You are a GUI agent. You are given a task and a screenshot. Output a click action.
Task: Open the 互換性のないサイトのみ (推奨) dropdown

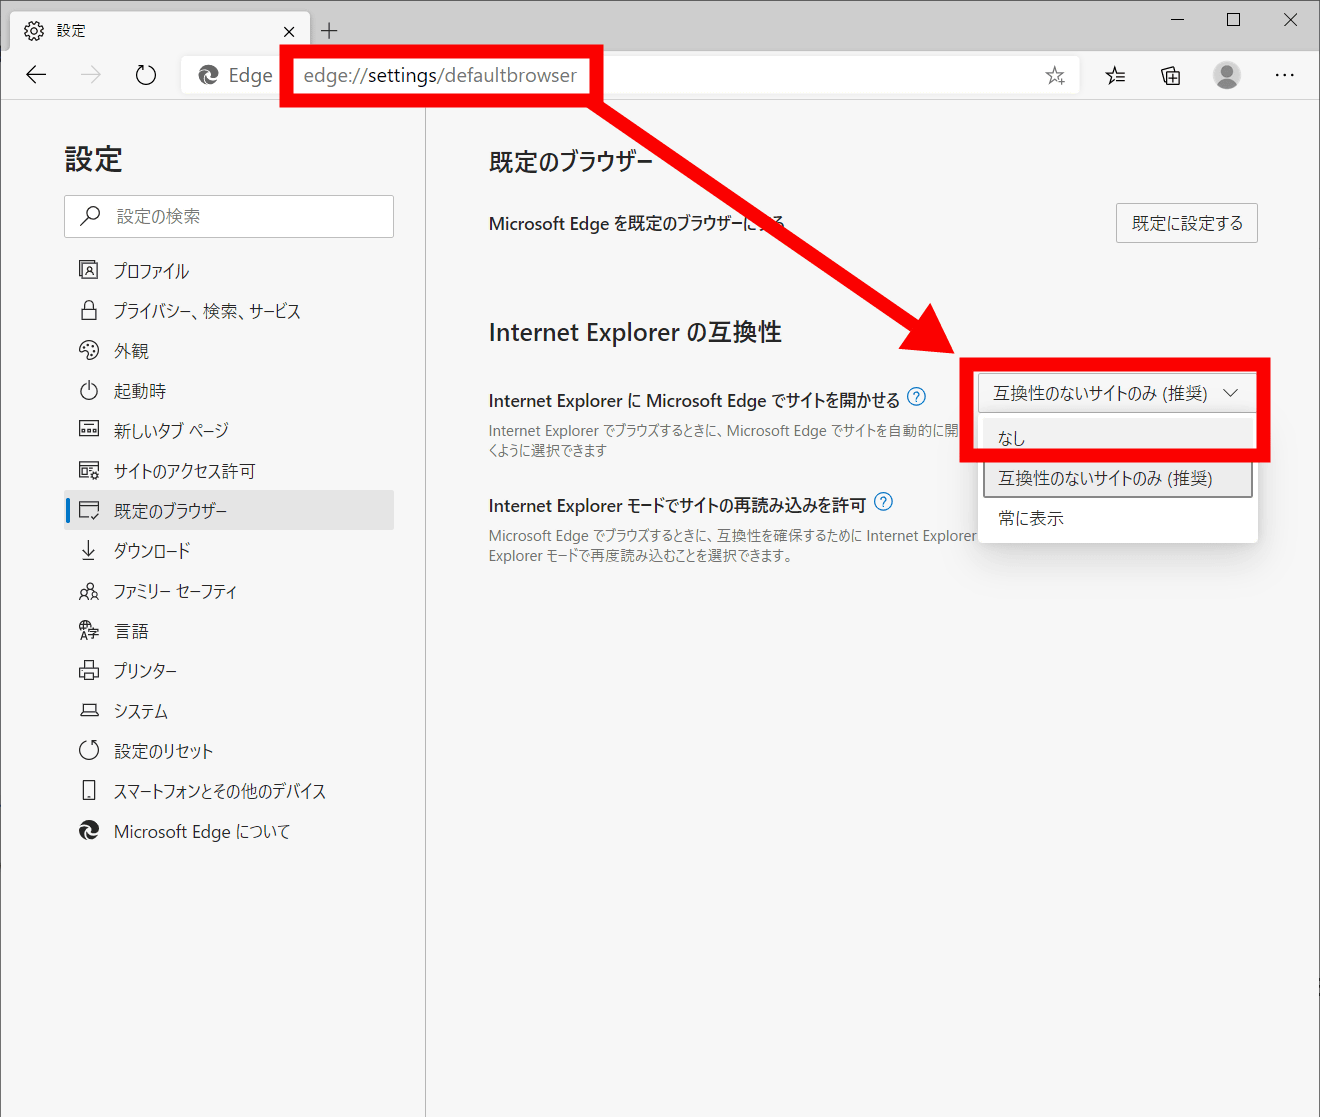click(1117, 393)
